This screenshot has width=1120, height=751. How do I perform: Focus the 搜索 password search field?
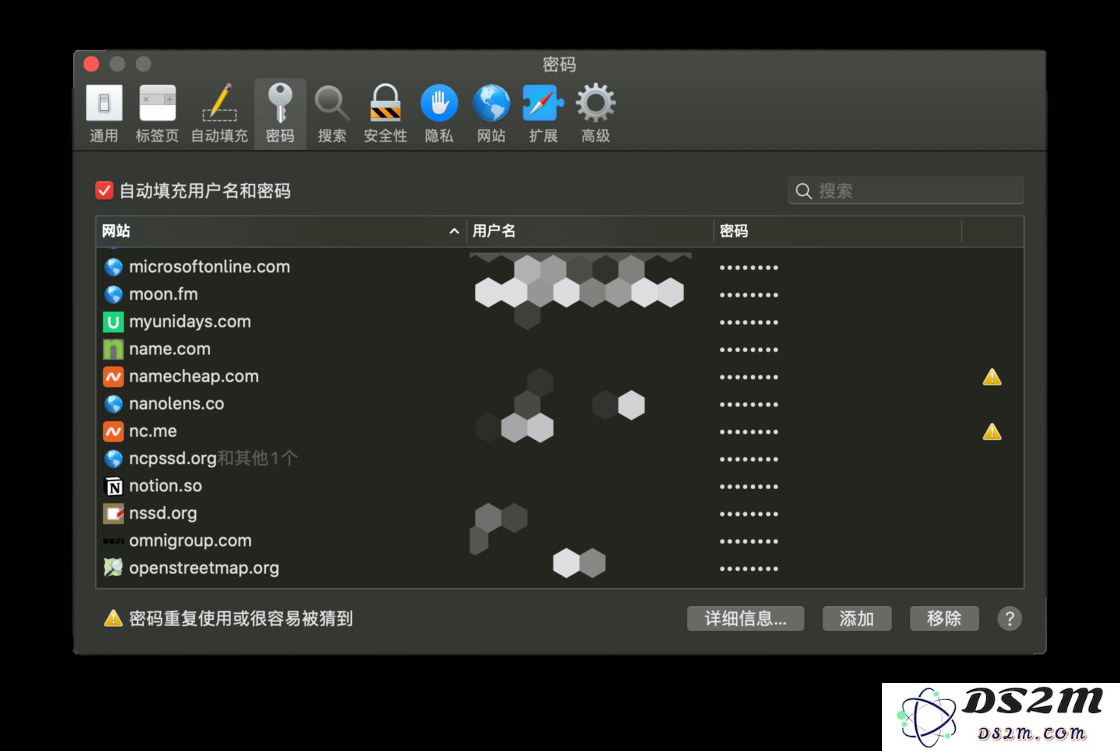click(x=906, y=191)
